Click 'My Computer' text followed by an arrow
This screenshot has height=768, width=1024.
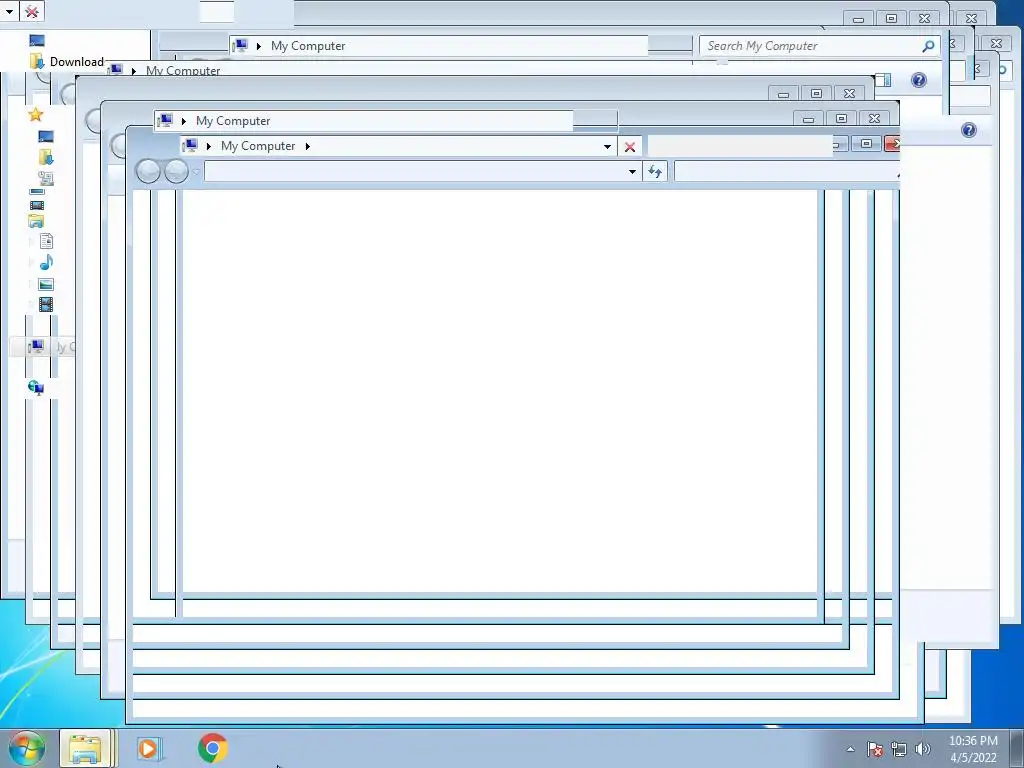(258, 146)
